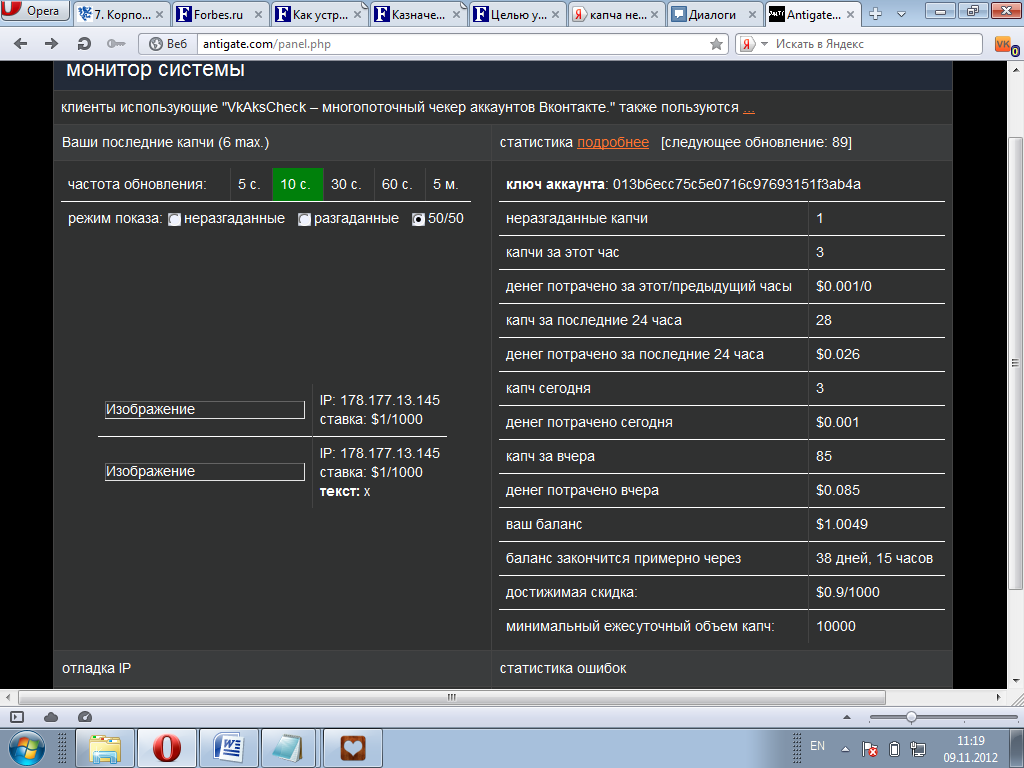Click the antigate.com address bar
1024x768 pixels.
(451, 44)
